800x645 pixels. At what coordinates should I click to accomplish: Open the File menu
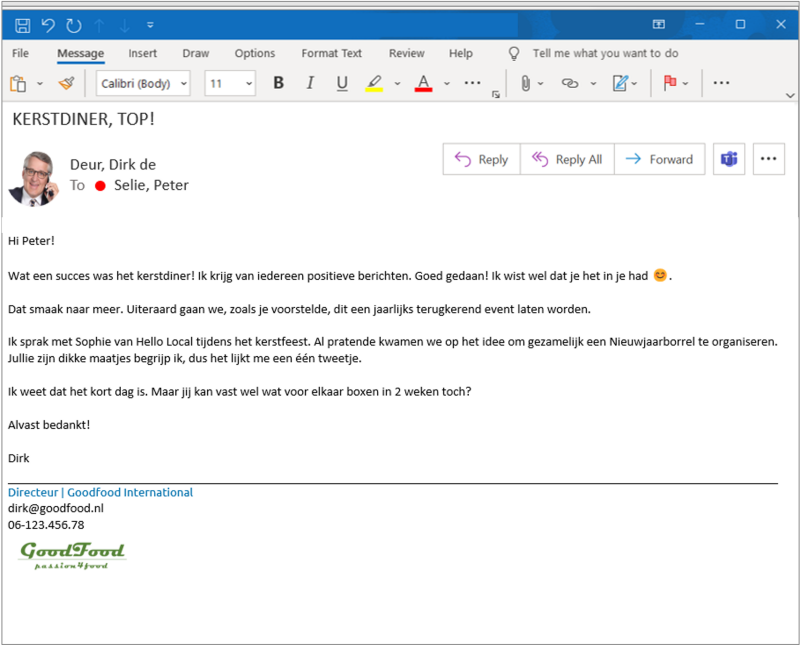coord(20,53)
